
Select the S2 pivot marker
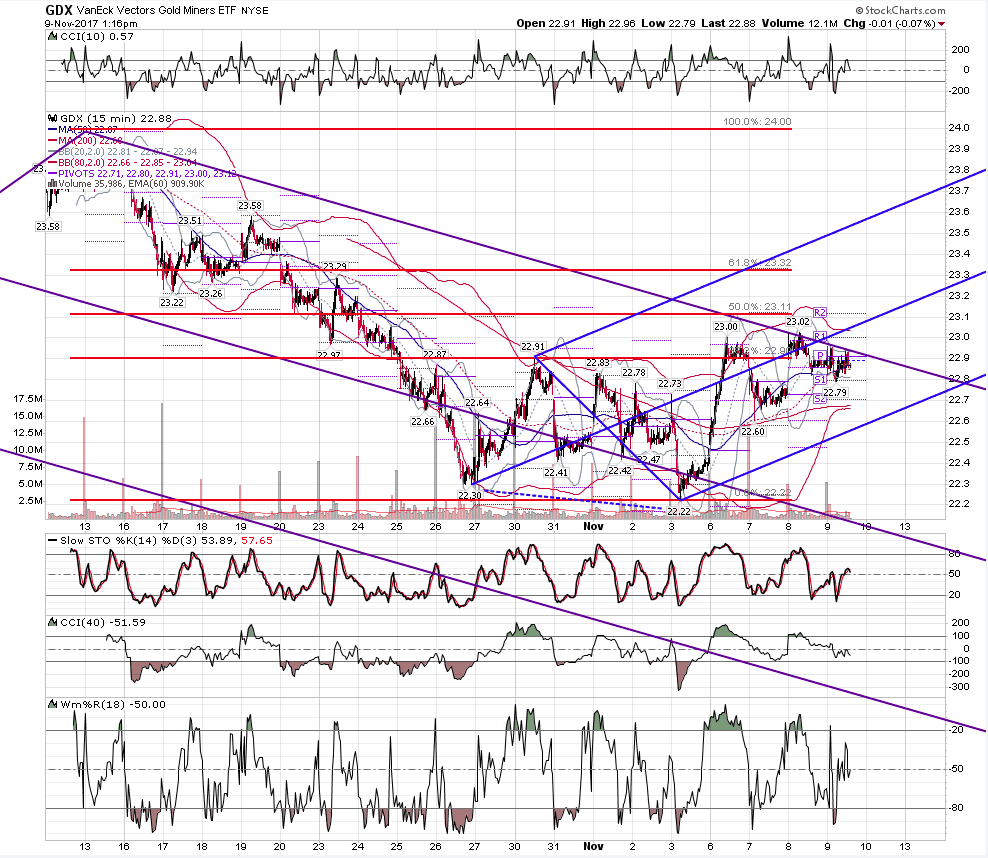(819, 399)
